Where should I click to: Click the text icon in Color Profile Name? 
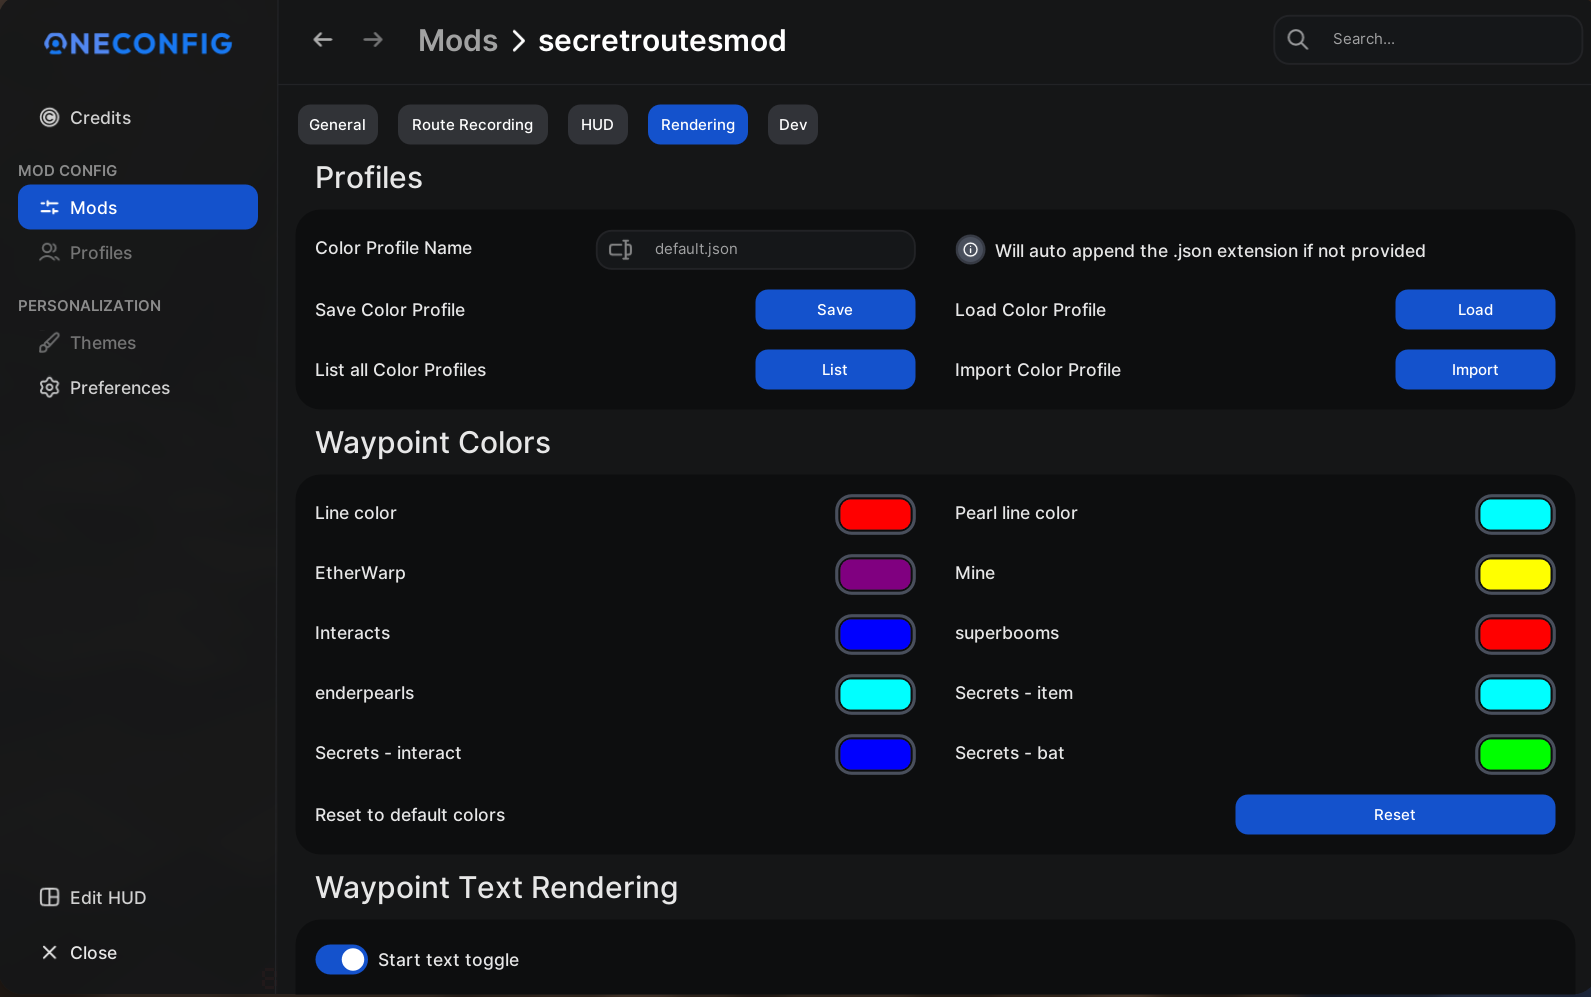[621, 250]
